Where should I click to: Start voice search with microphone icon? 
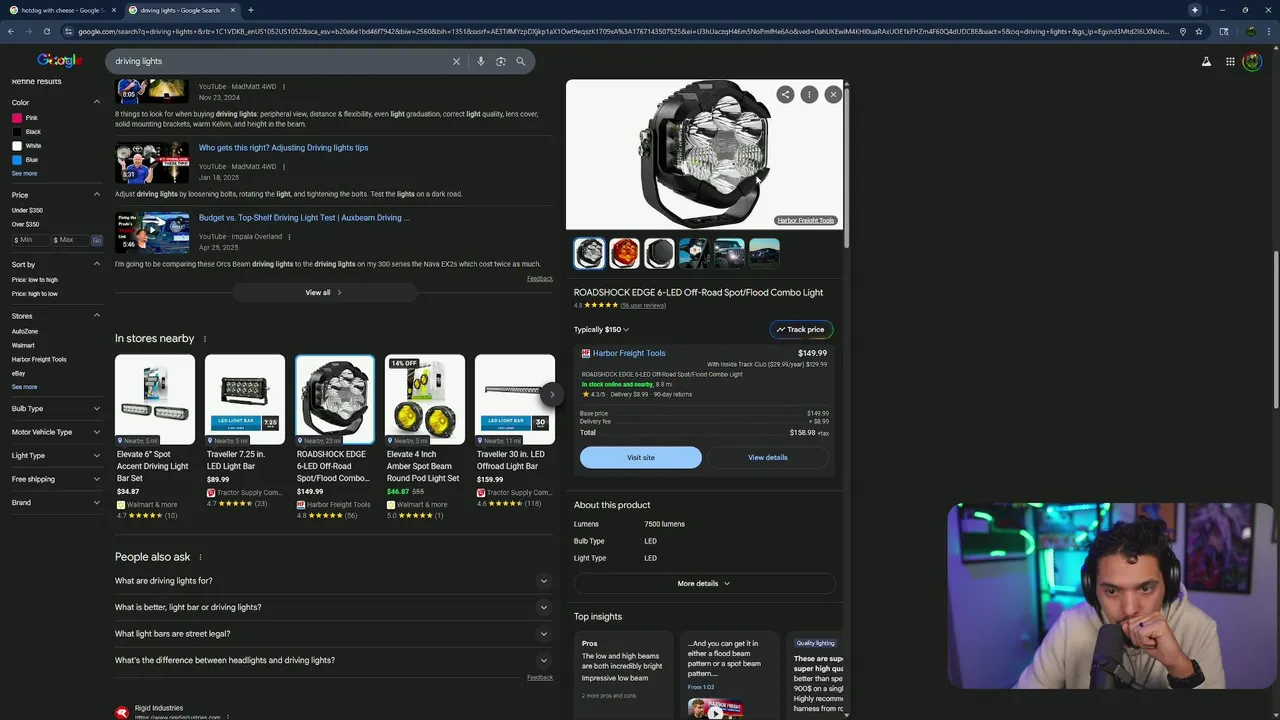coord(480,61)
